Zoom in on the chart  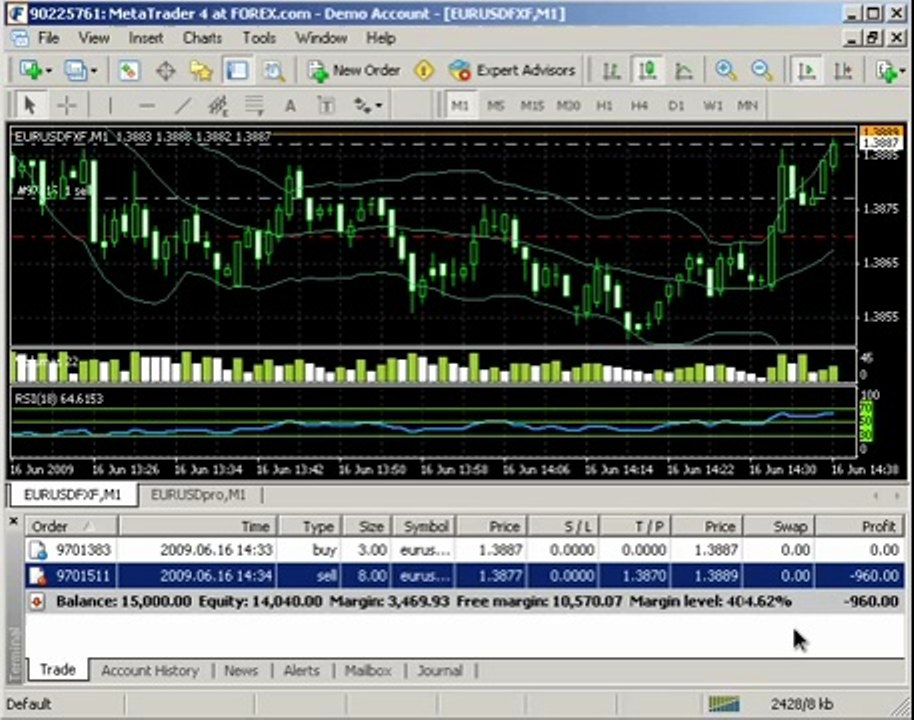coord(726,70)
